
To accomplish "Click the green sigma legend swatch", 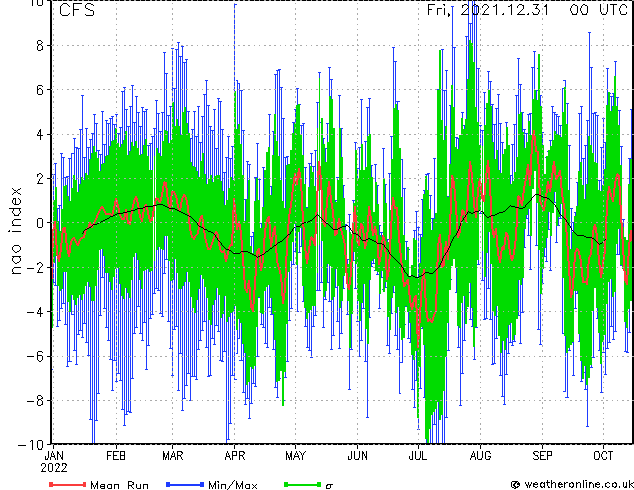I will tap(302, 484).
